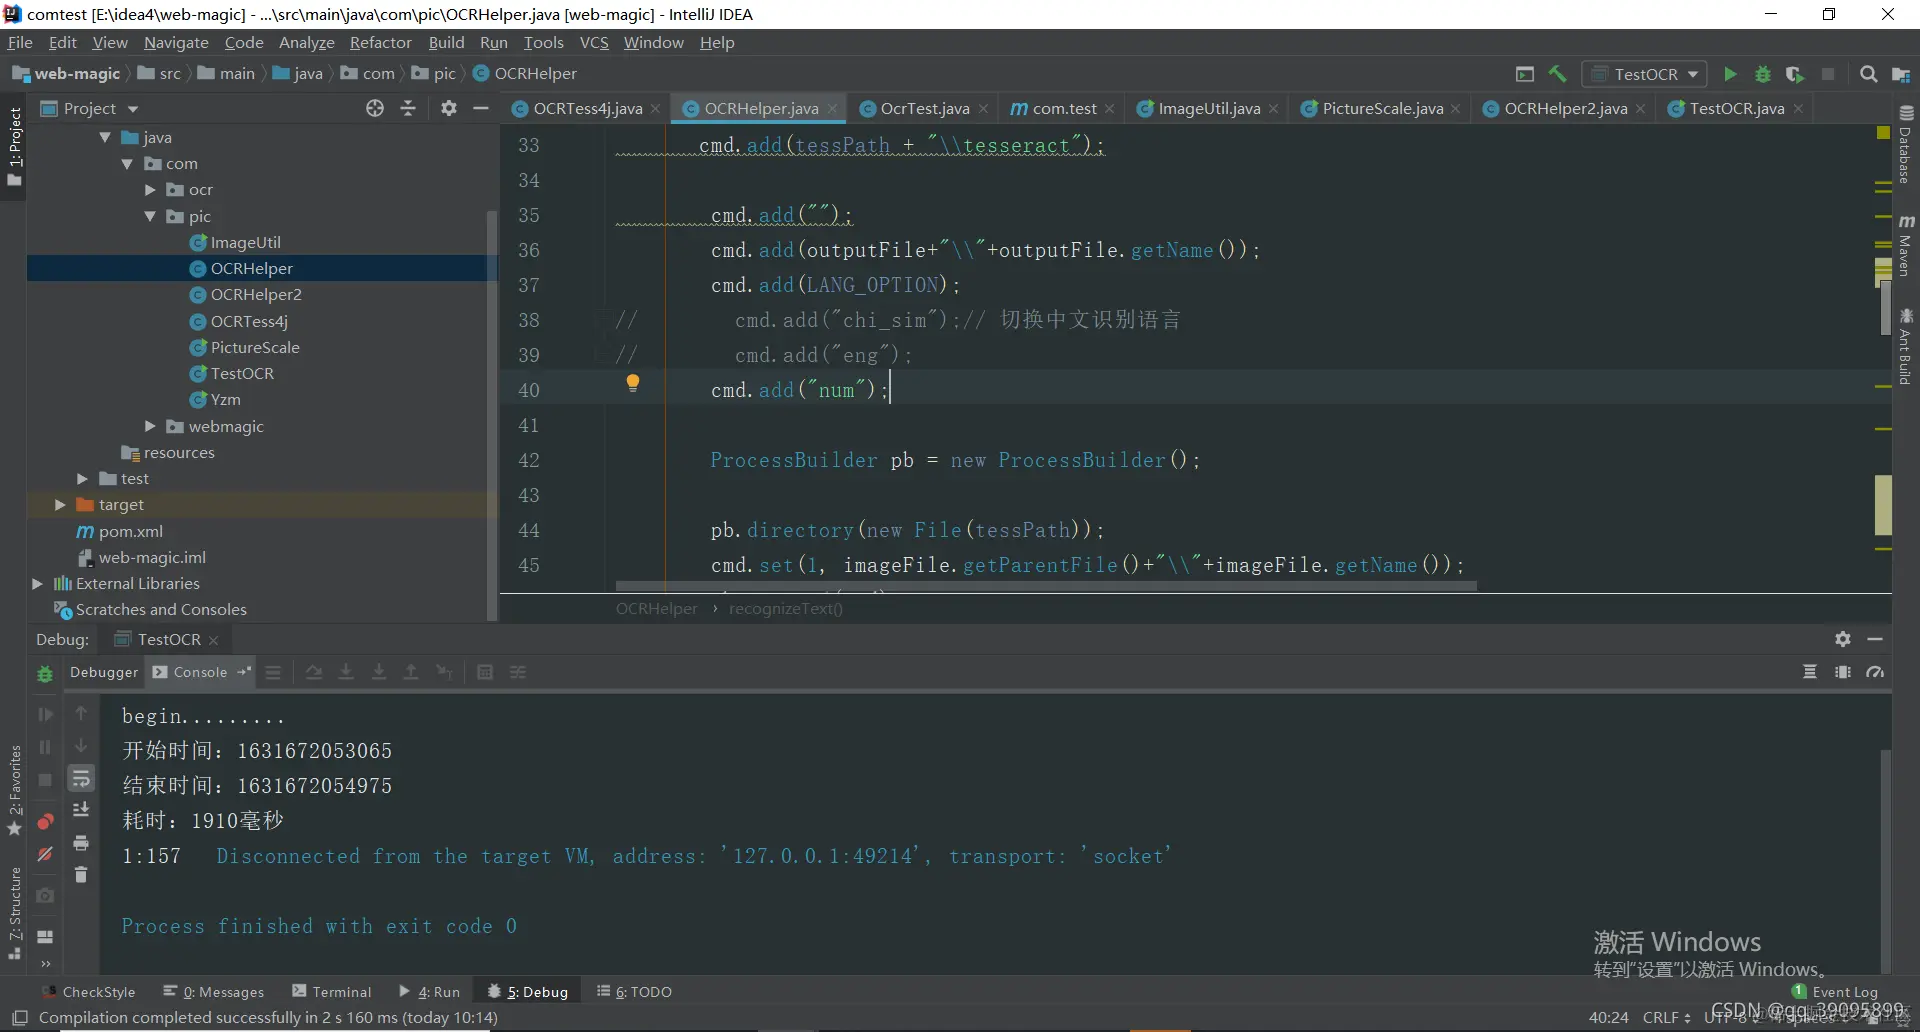Run TestOCR with coverage
Screen dimensions: 1920x1032
click(x=1795, y=74)
